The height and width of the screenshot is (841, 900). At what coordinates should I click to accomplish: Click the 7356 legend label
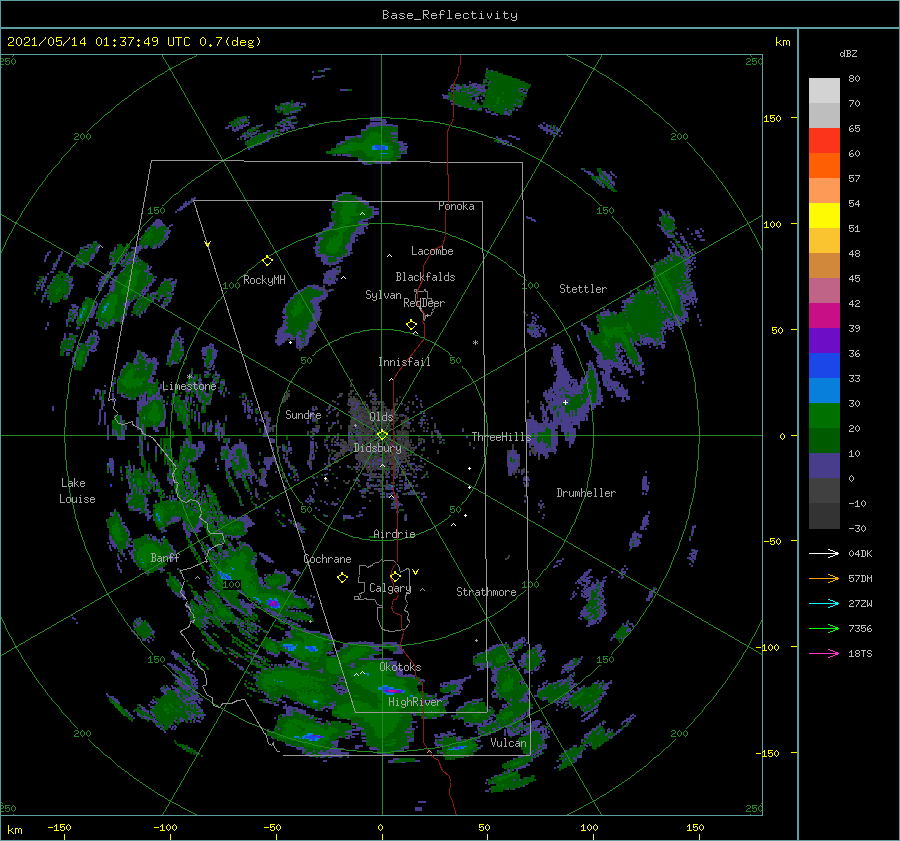point(860,629)
